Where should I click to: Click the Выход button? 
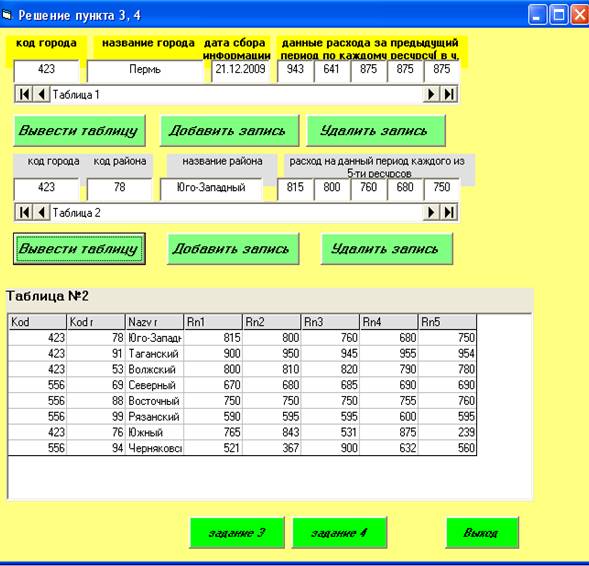point(482,533)
